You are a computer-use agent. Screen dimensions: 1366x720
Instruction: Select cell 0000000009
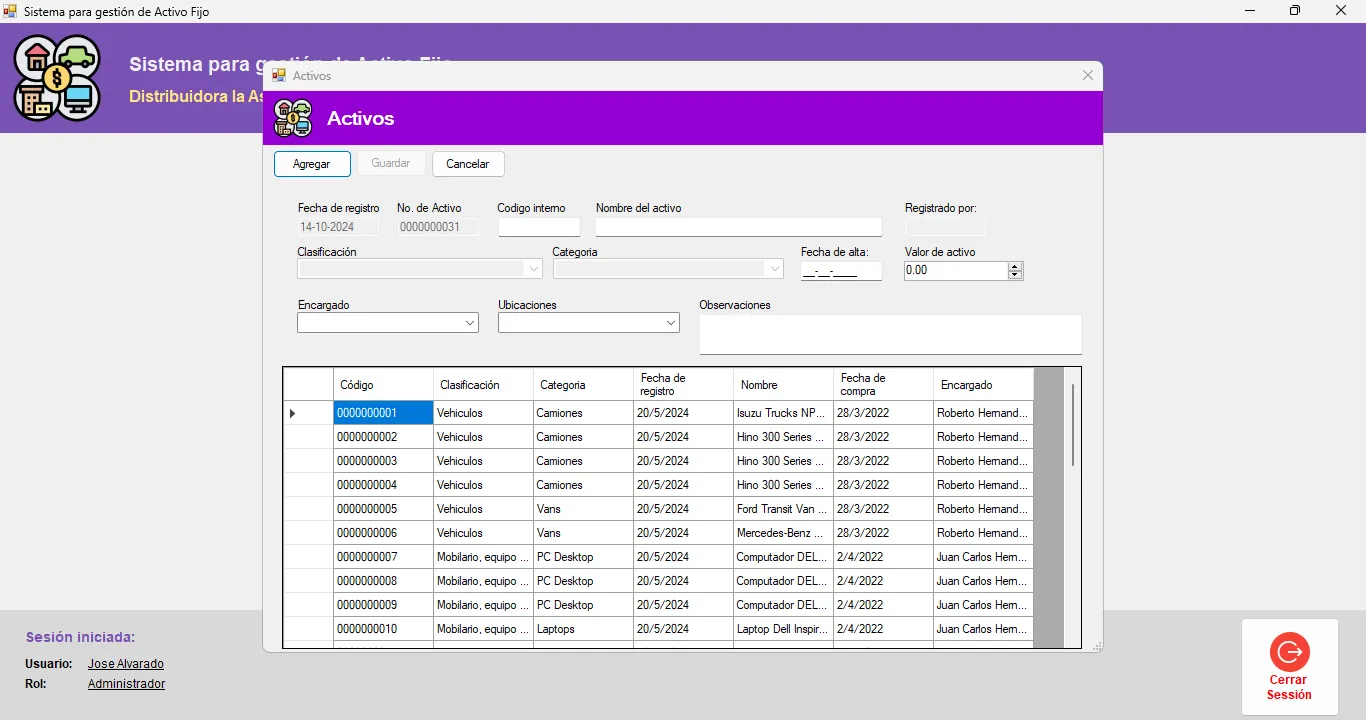tap(383, 605)
